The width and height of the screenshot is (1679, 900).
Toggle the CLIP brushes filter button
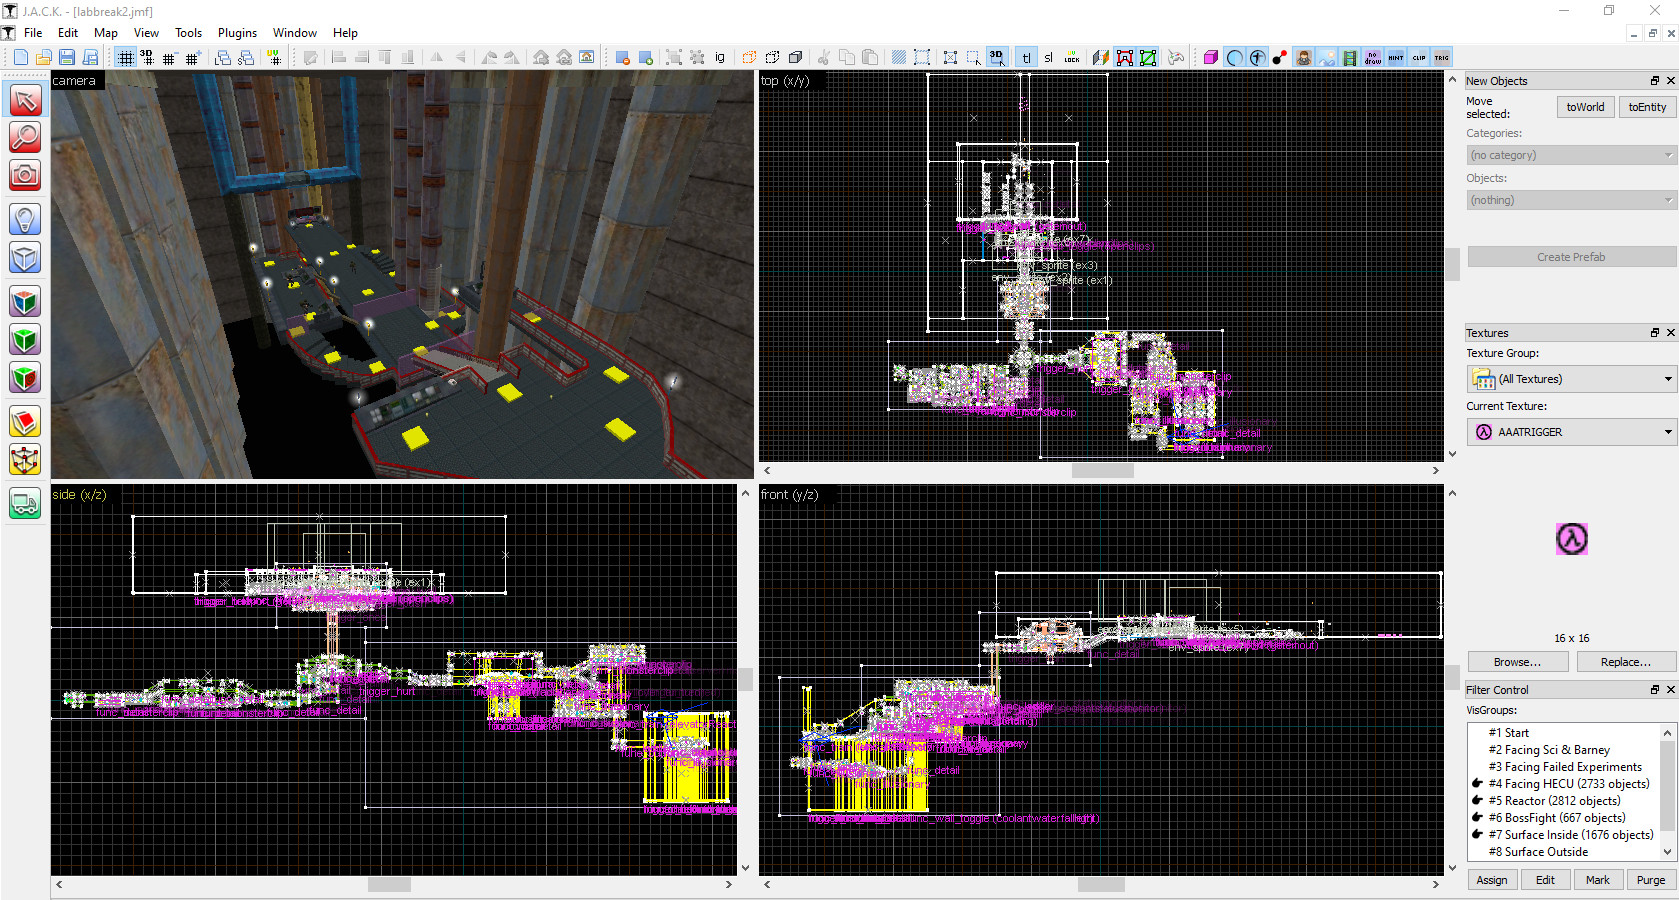click(x=1419, y=57)
